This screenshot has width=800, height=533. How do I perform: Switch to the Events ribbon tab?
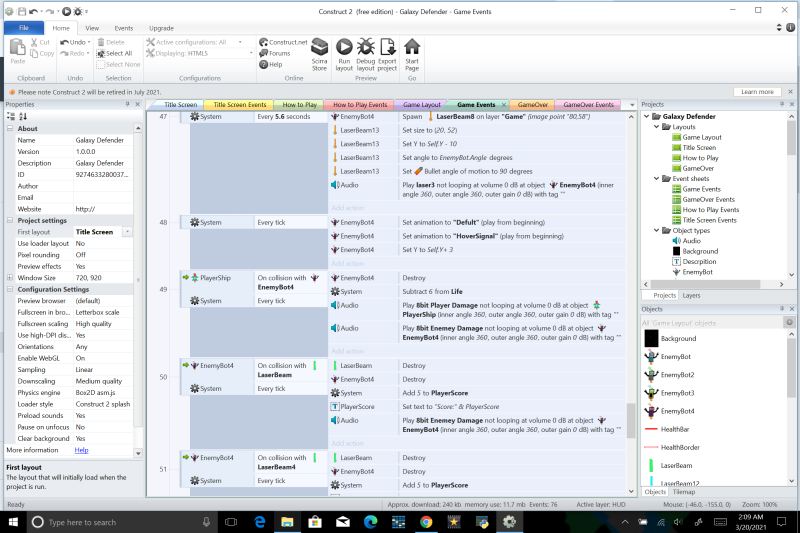pyautogui.click(x=123, y=28)
